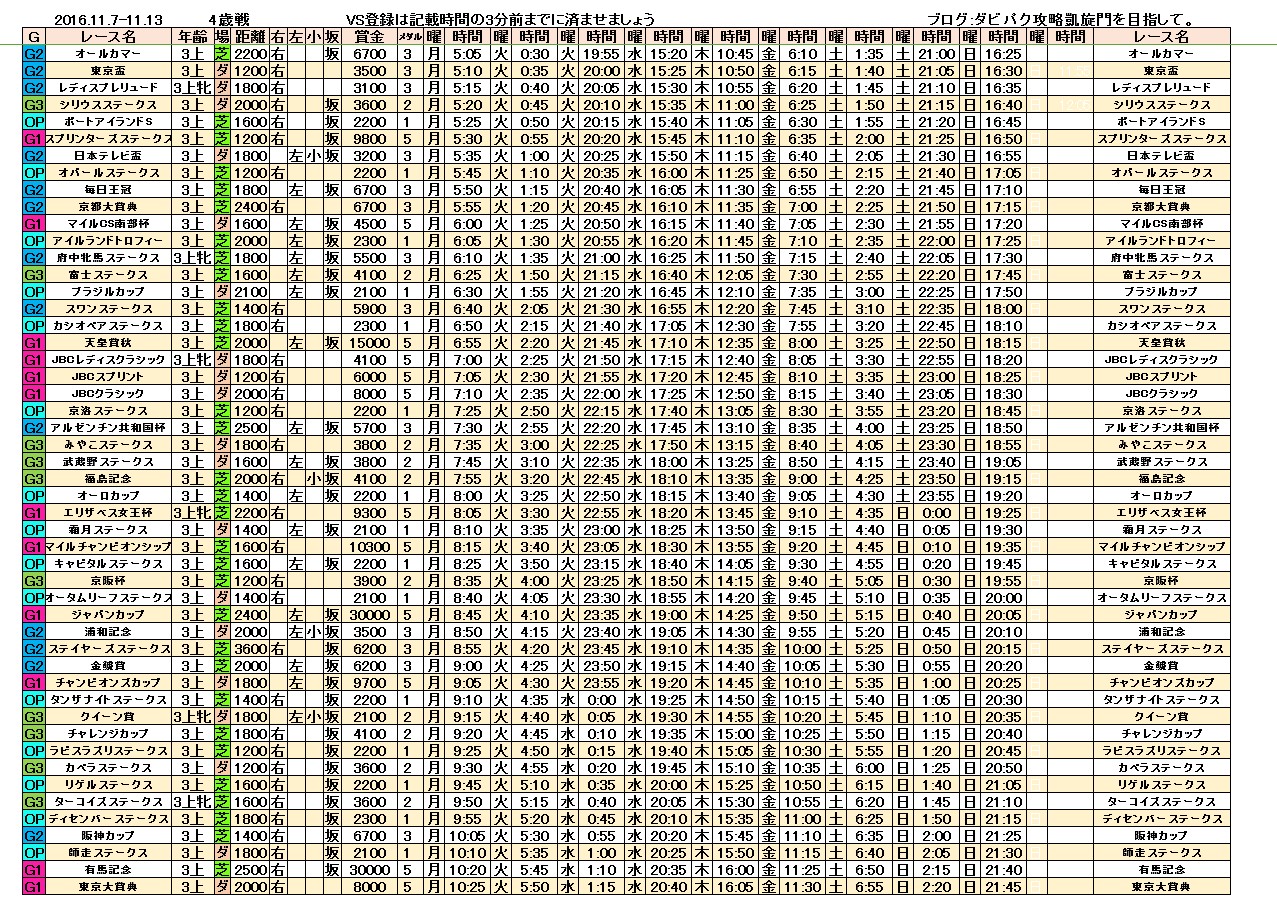Click the 左 cell in 日本テレビ盃 row
Viewport: 1277px width, 909px height.
coord(296,155)
